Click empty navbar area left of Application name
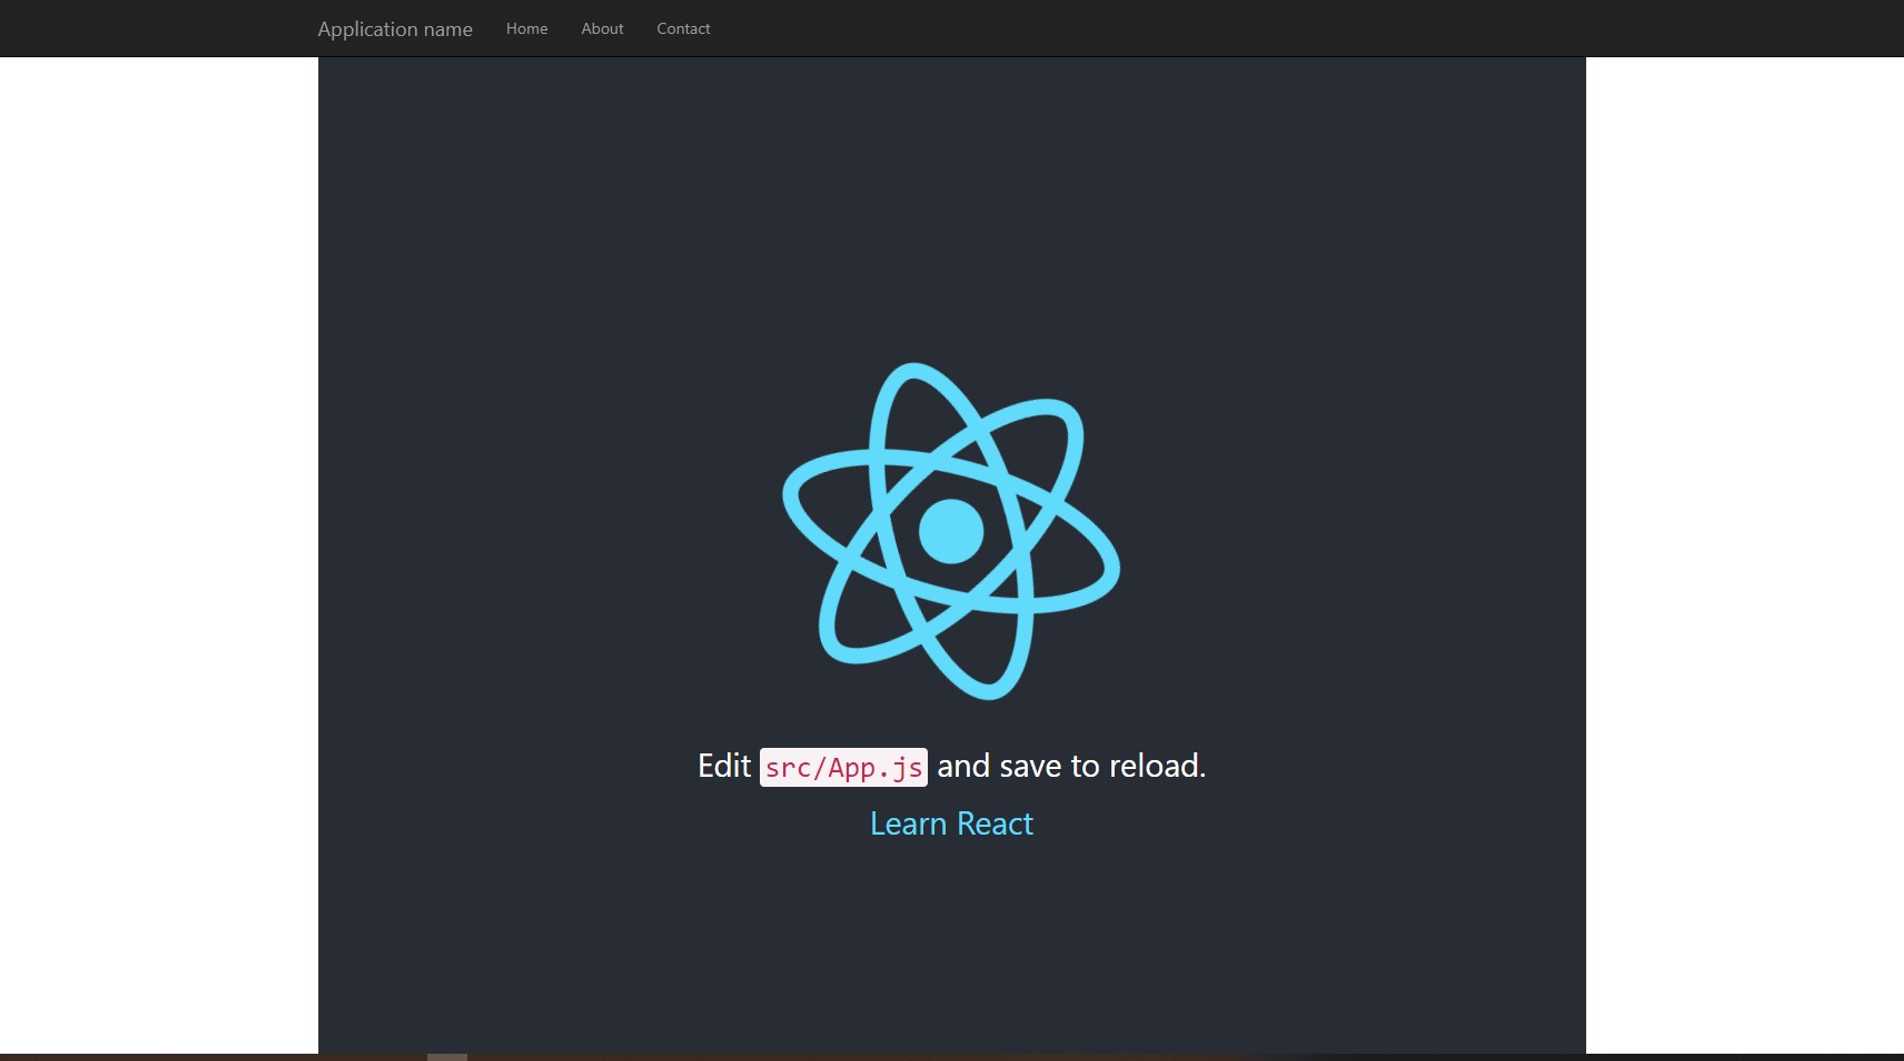This screenshot has height=1061, width=1904. click(x=150, y=29)
